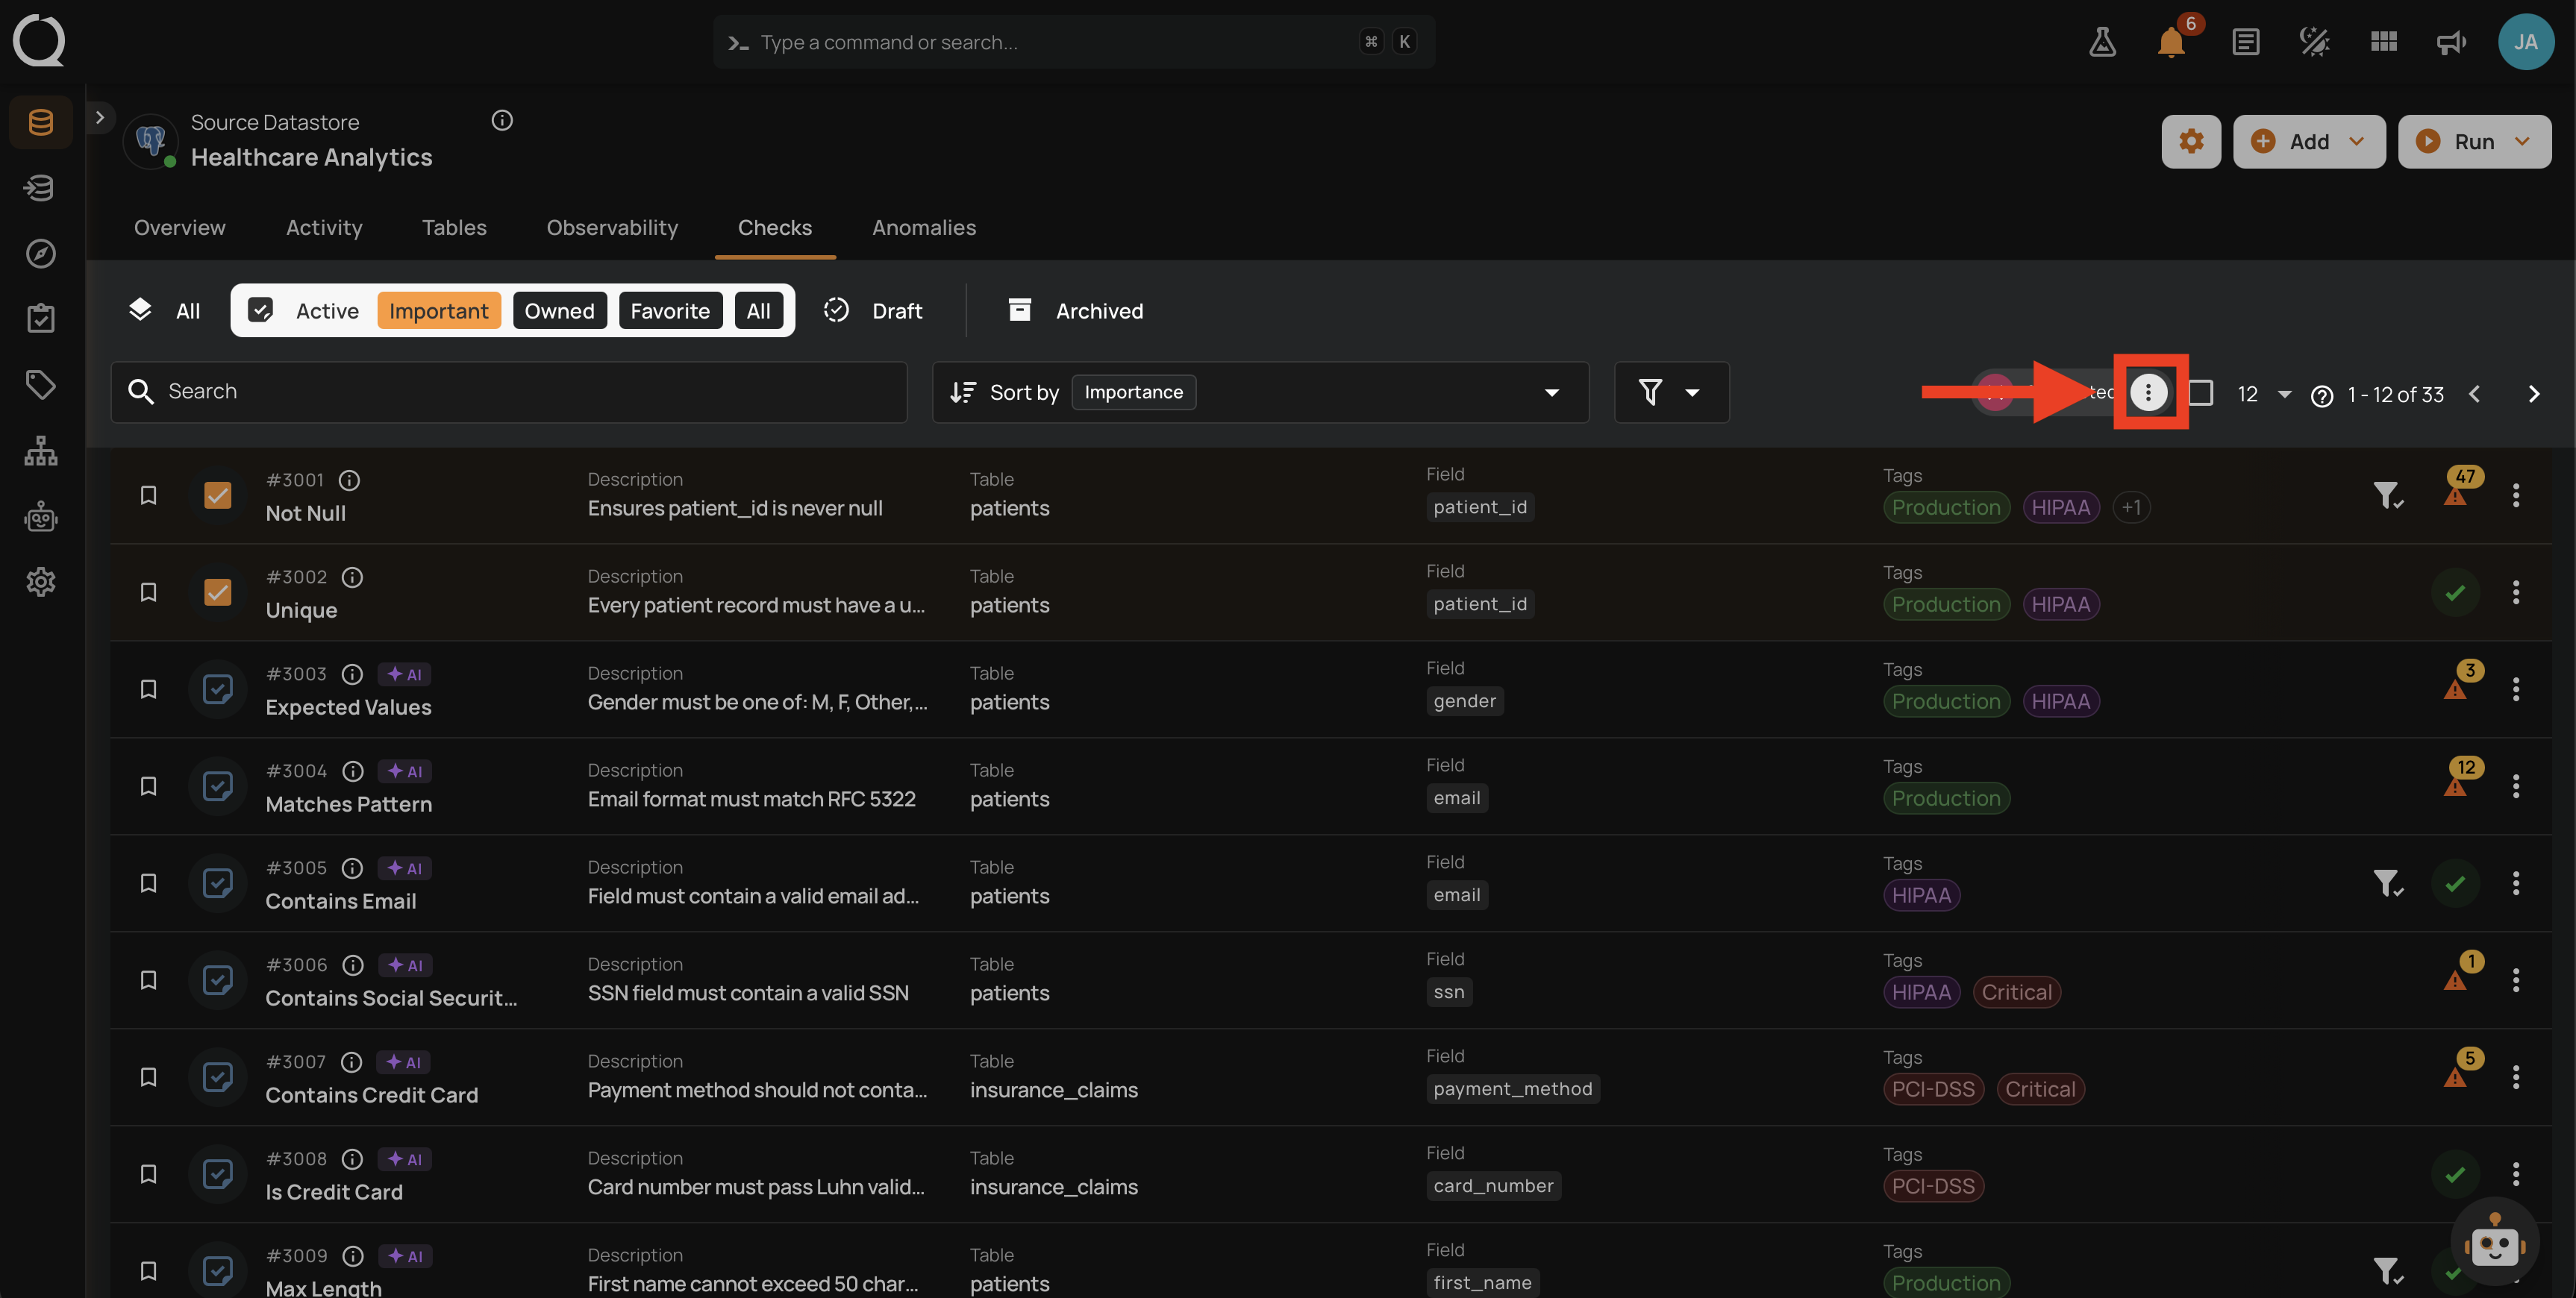
Task: Open the Sort by Importance dropdown
Action: tap(1260, 392)
